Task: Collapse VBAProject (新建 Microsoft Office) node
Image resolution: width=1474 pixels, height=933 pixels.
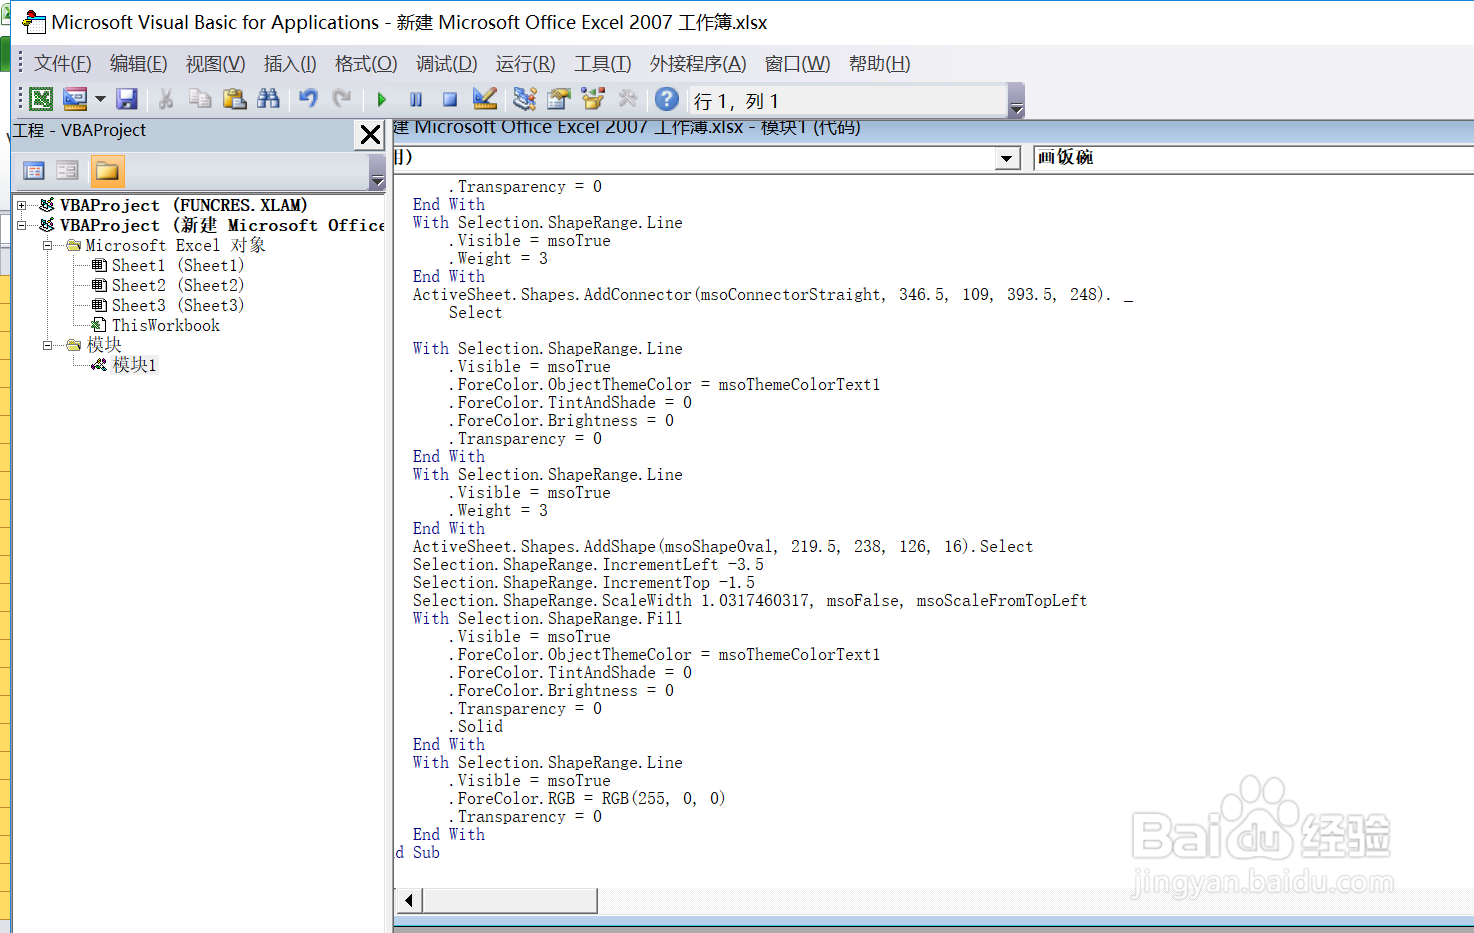Action: [x=22, y=225]
